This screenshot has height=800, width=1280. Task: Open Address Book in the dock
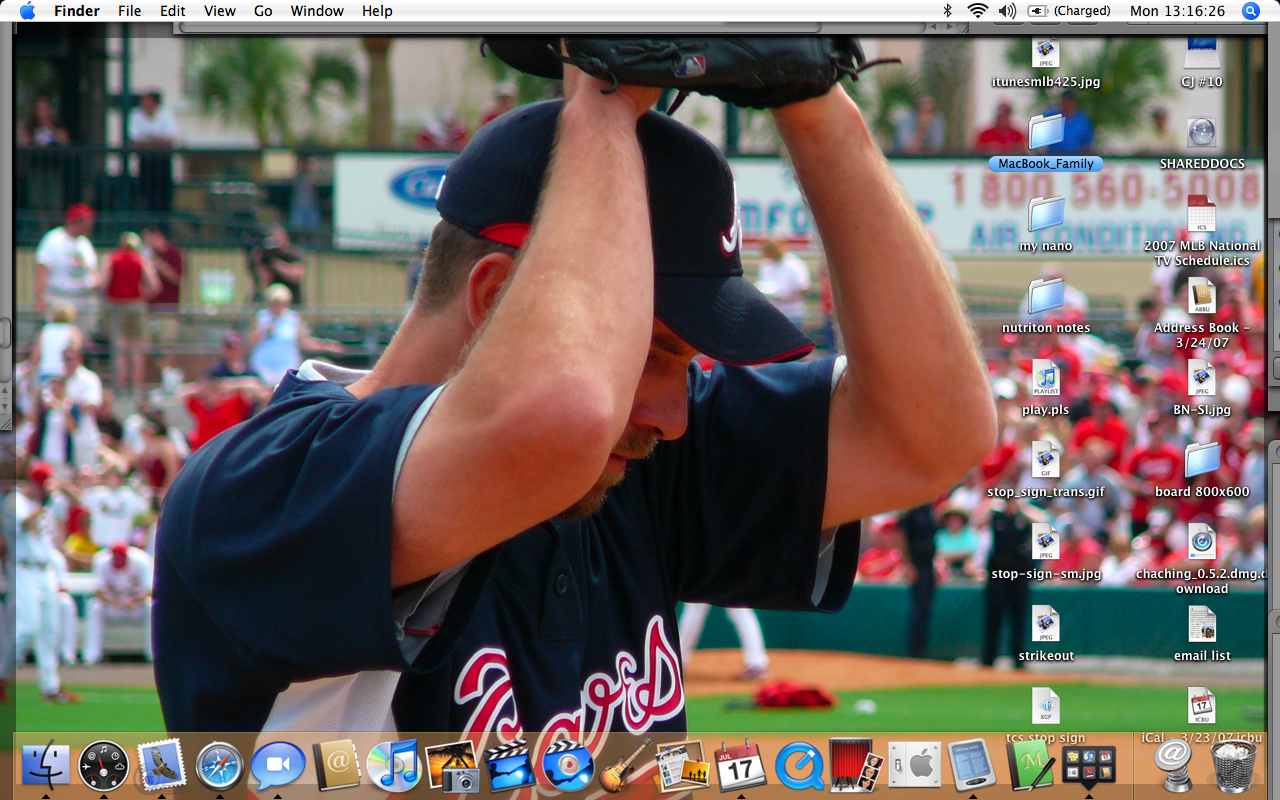336,766
